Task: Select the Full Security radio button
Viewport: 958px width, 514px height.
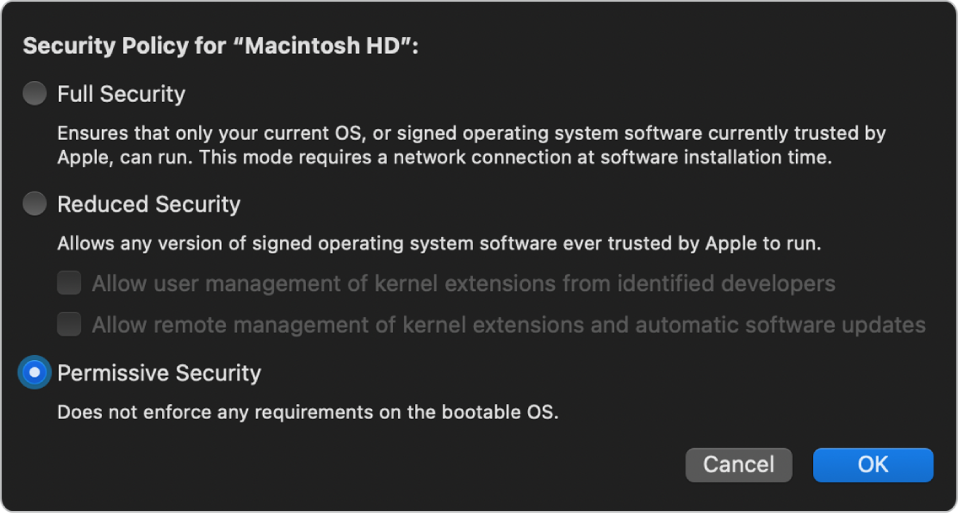Action: pos(35,94)
